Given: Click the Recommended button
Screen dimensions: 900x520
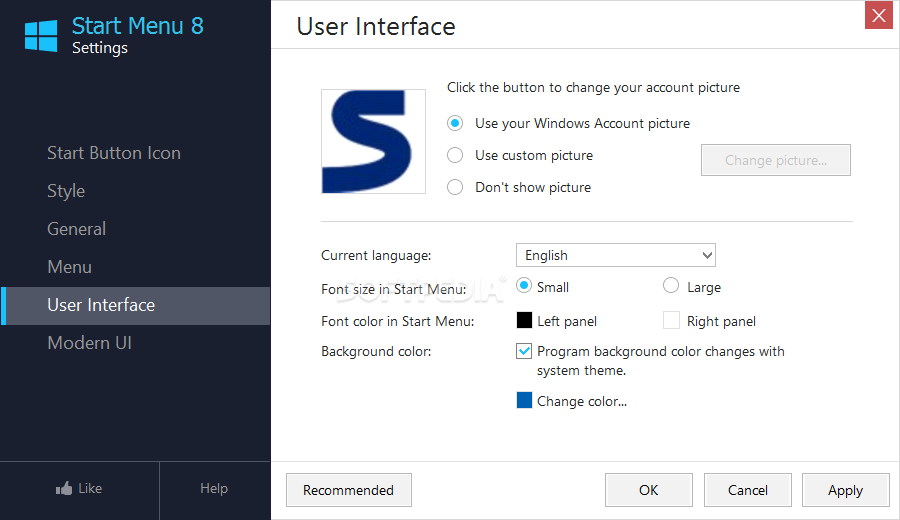Looking at the screenshot, I should (x=349, y=490).
